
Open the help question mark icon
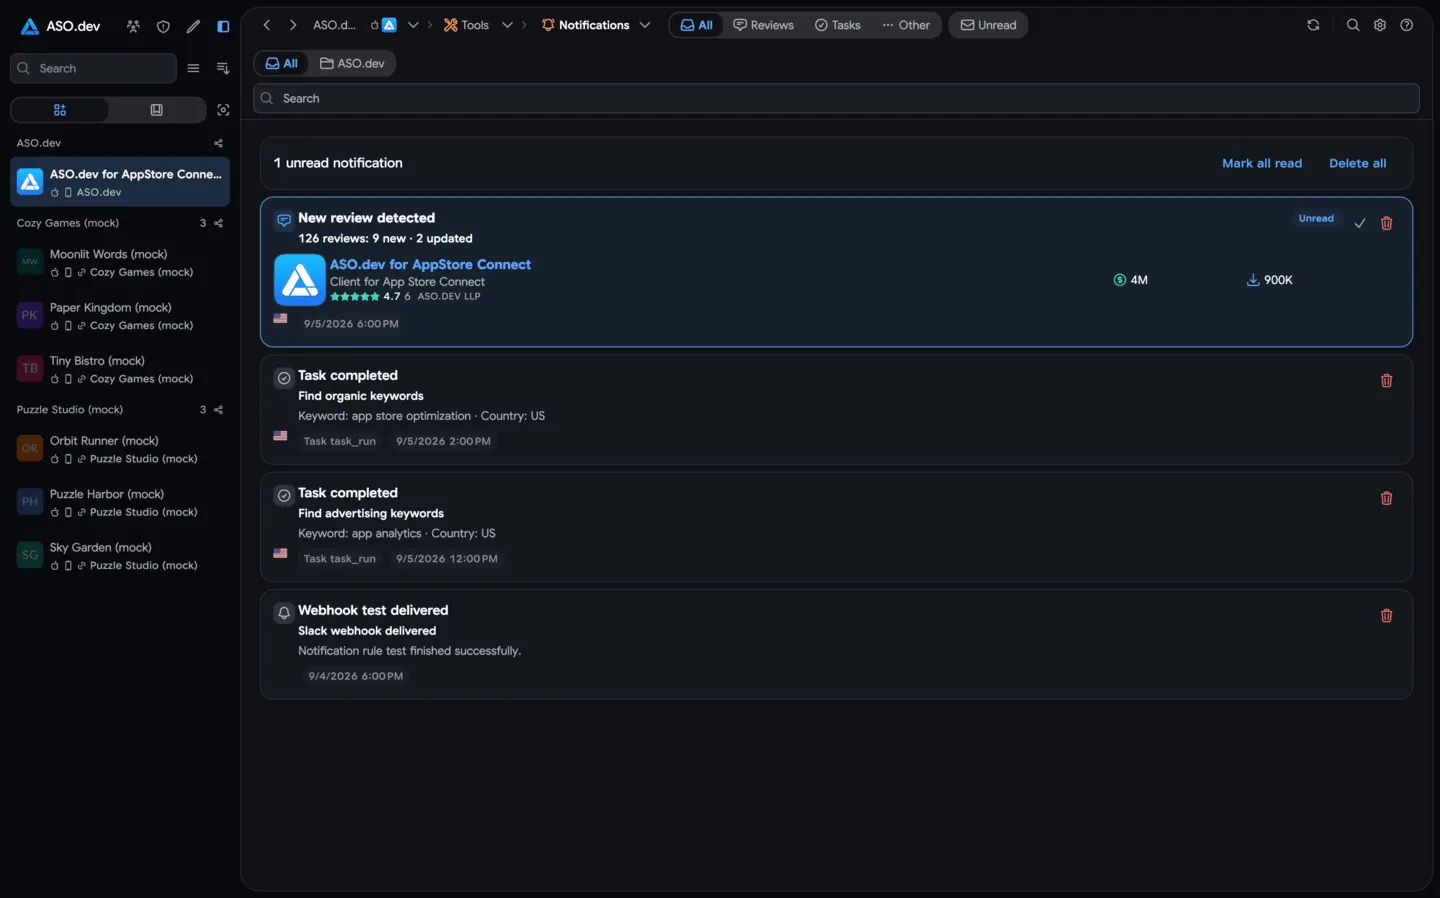pyautogui.click(x=1407, y=25)
